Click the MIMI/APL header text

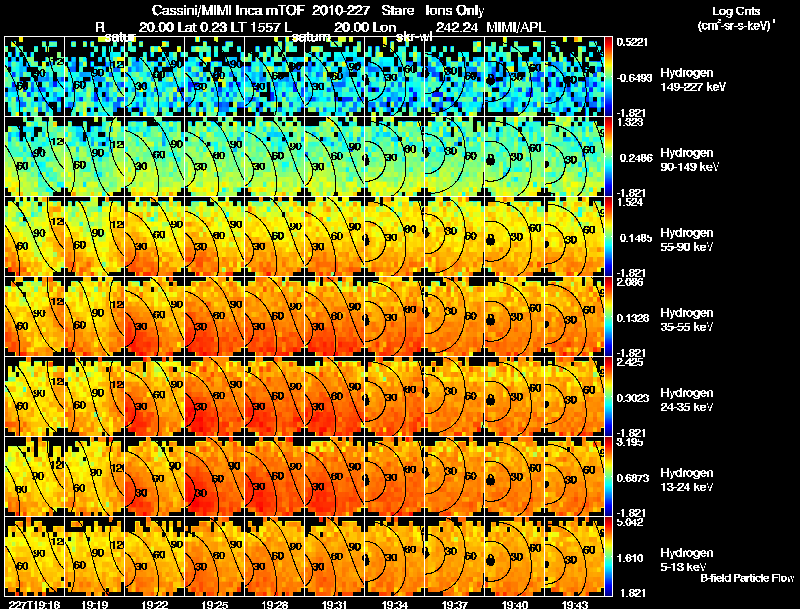(x=516, y=27)
